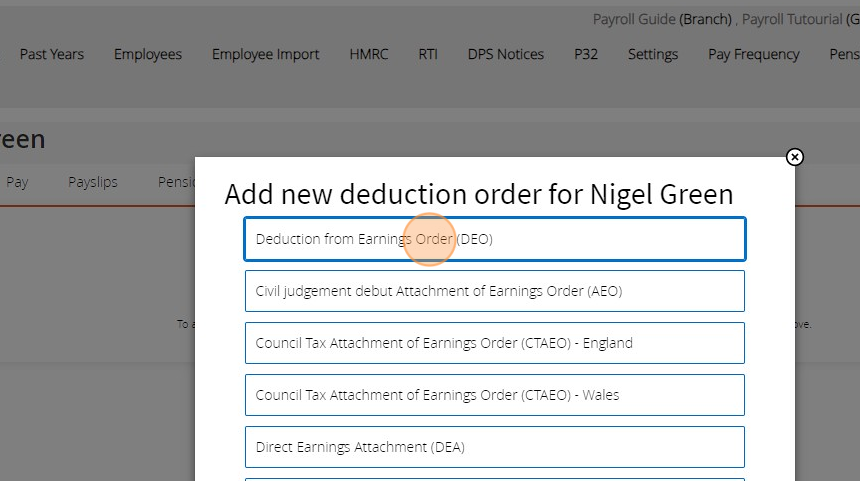Close the add deduction order dialog
The height and width of the screenshot is (481, 860).
(x=794, y=157)
